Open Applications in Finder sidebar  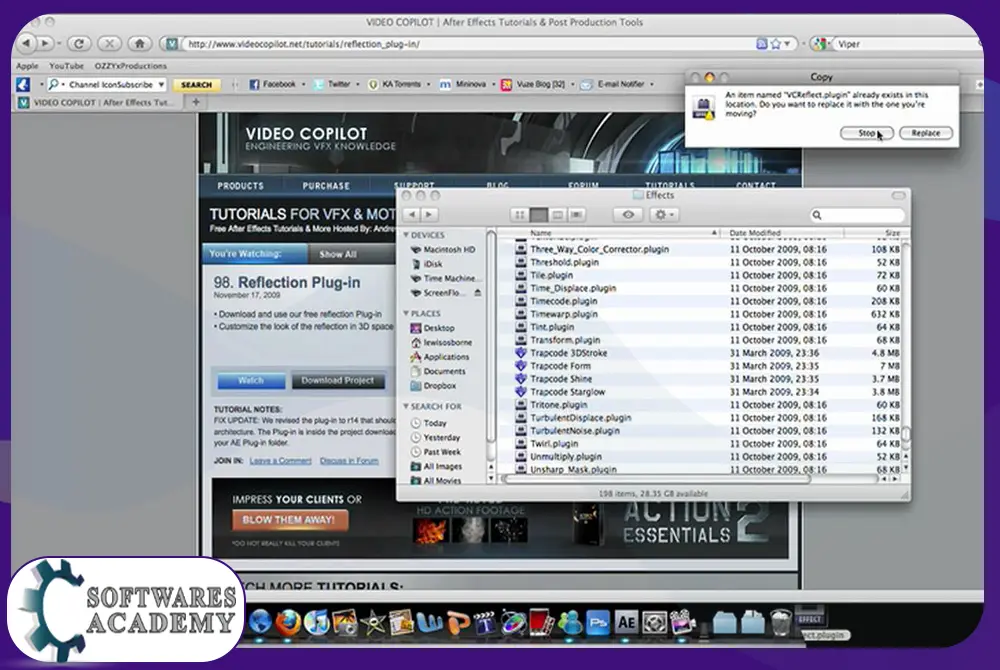[440, 357]
